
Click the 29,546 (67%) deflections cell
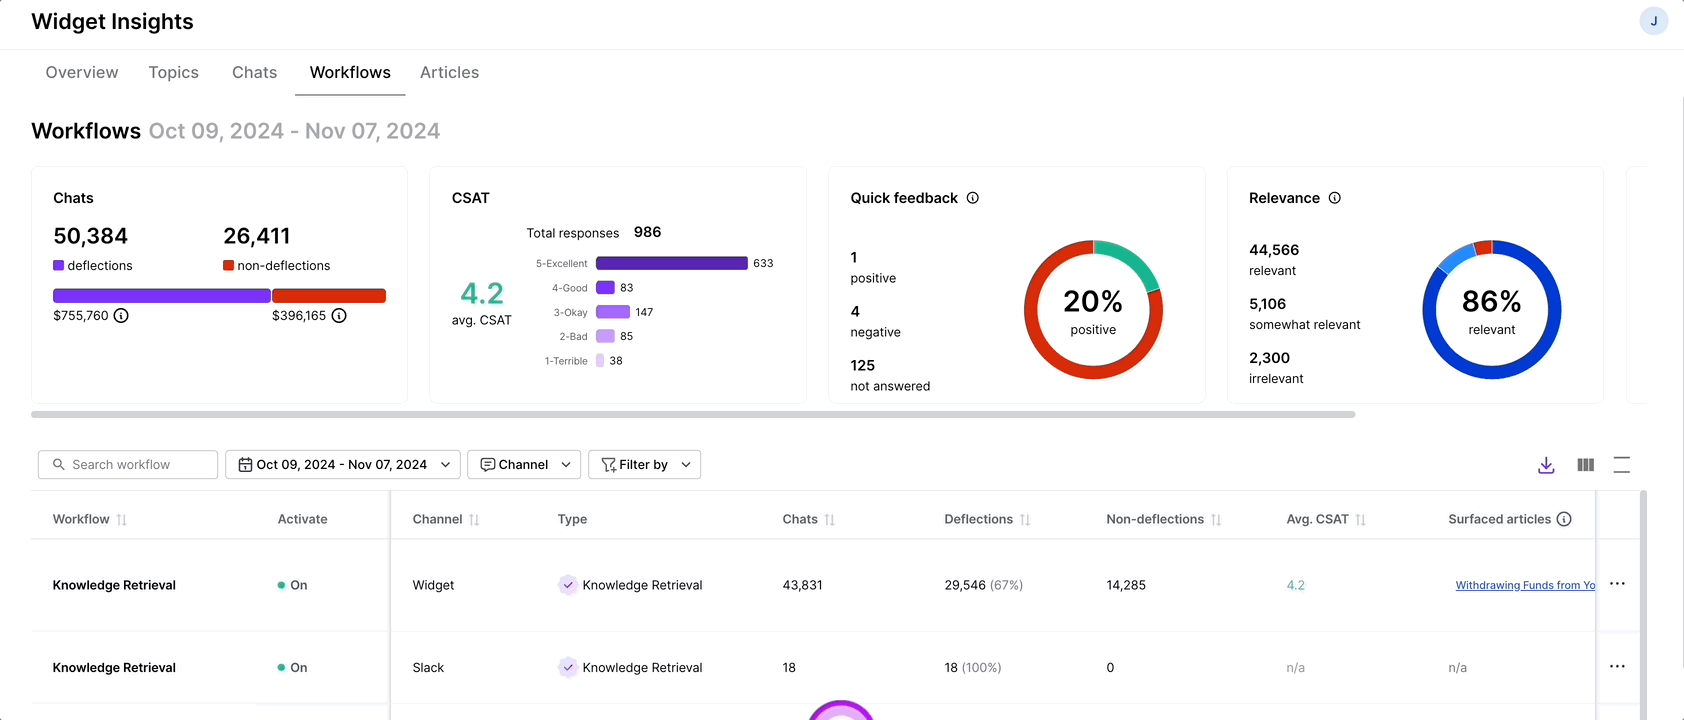[984, 585]
